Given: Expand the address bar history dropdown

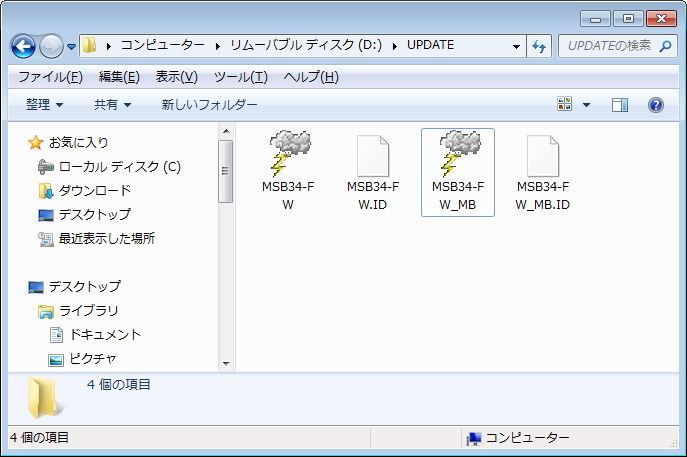Looking at the screenshot, I should pyautogui.click(x=516, y=46).
